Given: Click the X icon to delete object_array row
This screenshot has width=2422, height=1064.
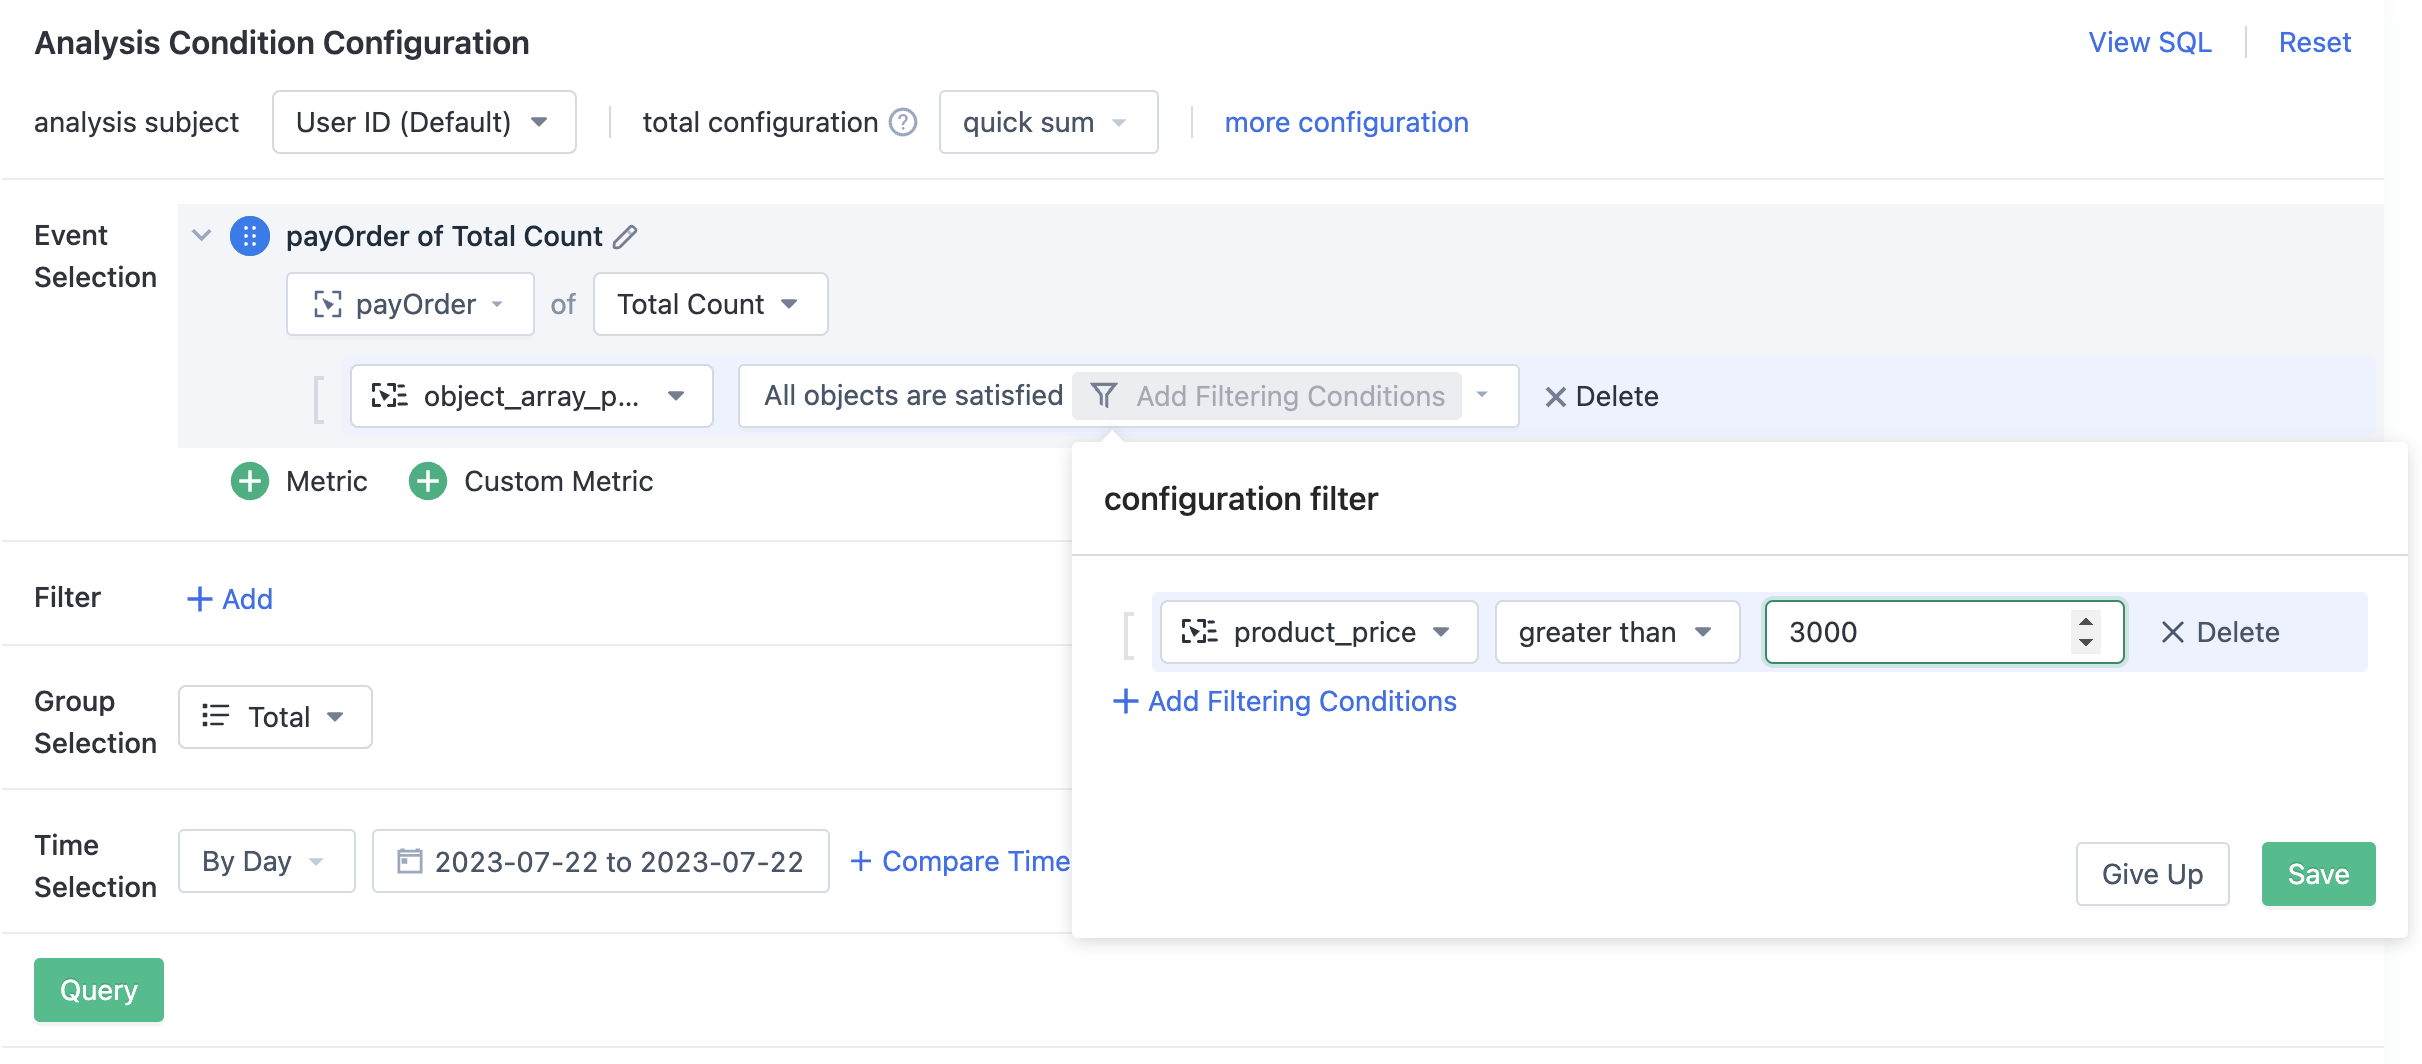Looking at the screenshot, I should click(x=1555, y=397).
